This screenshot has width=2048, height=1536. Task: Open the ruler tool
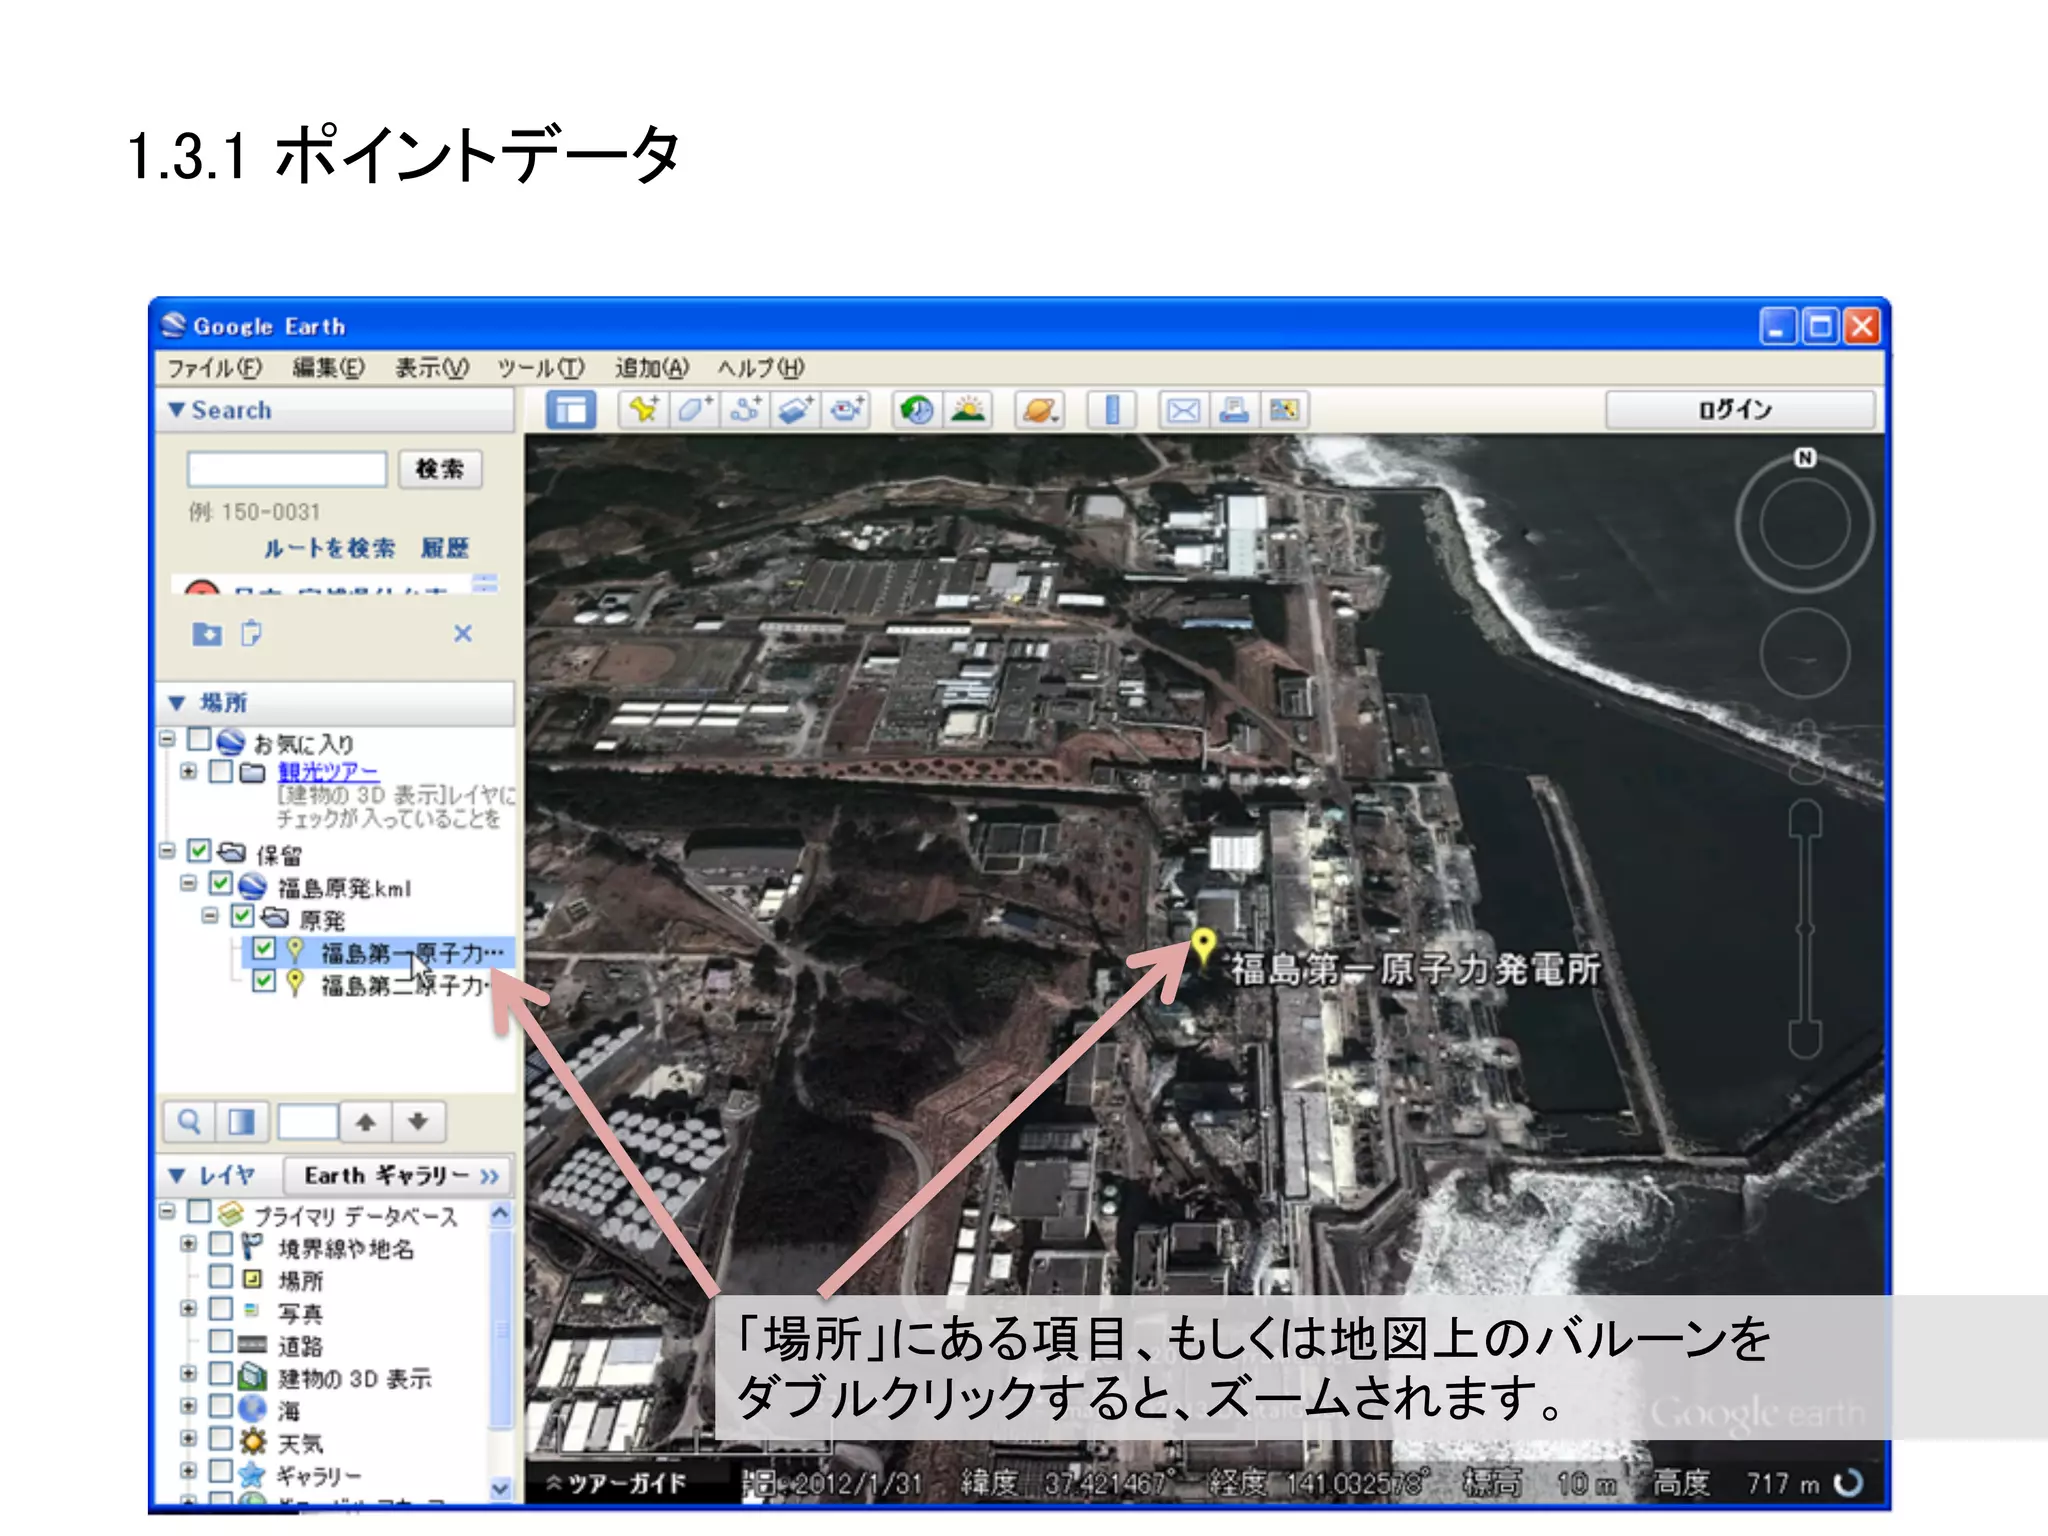[1111, 410]
